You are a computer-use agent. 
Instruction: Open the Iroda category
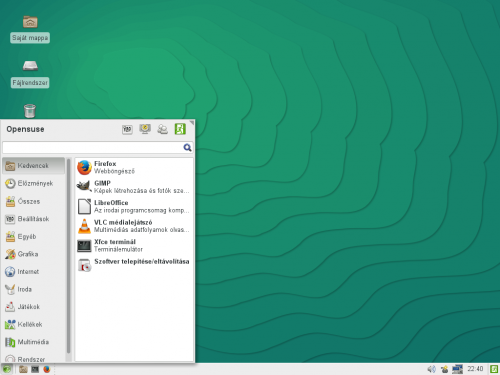coord(34,289)
